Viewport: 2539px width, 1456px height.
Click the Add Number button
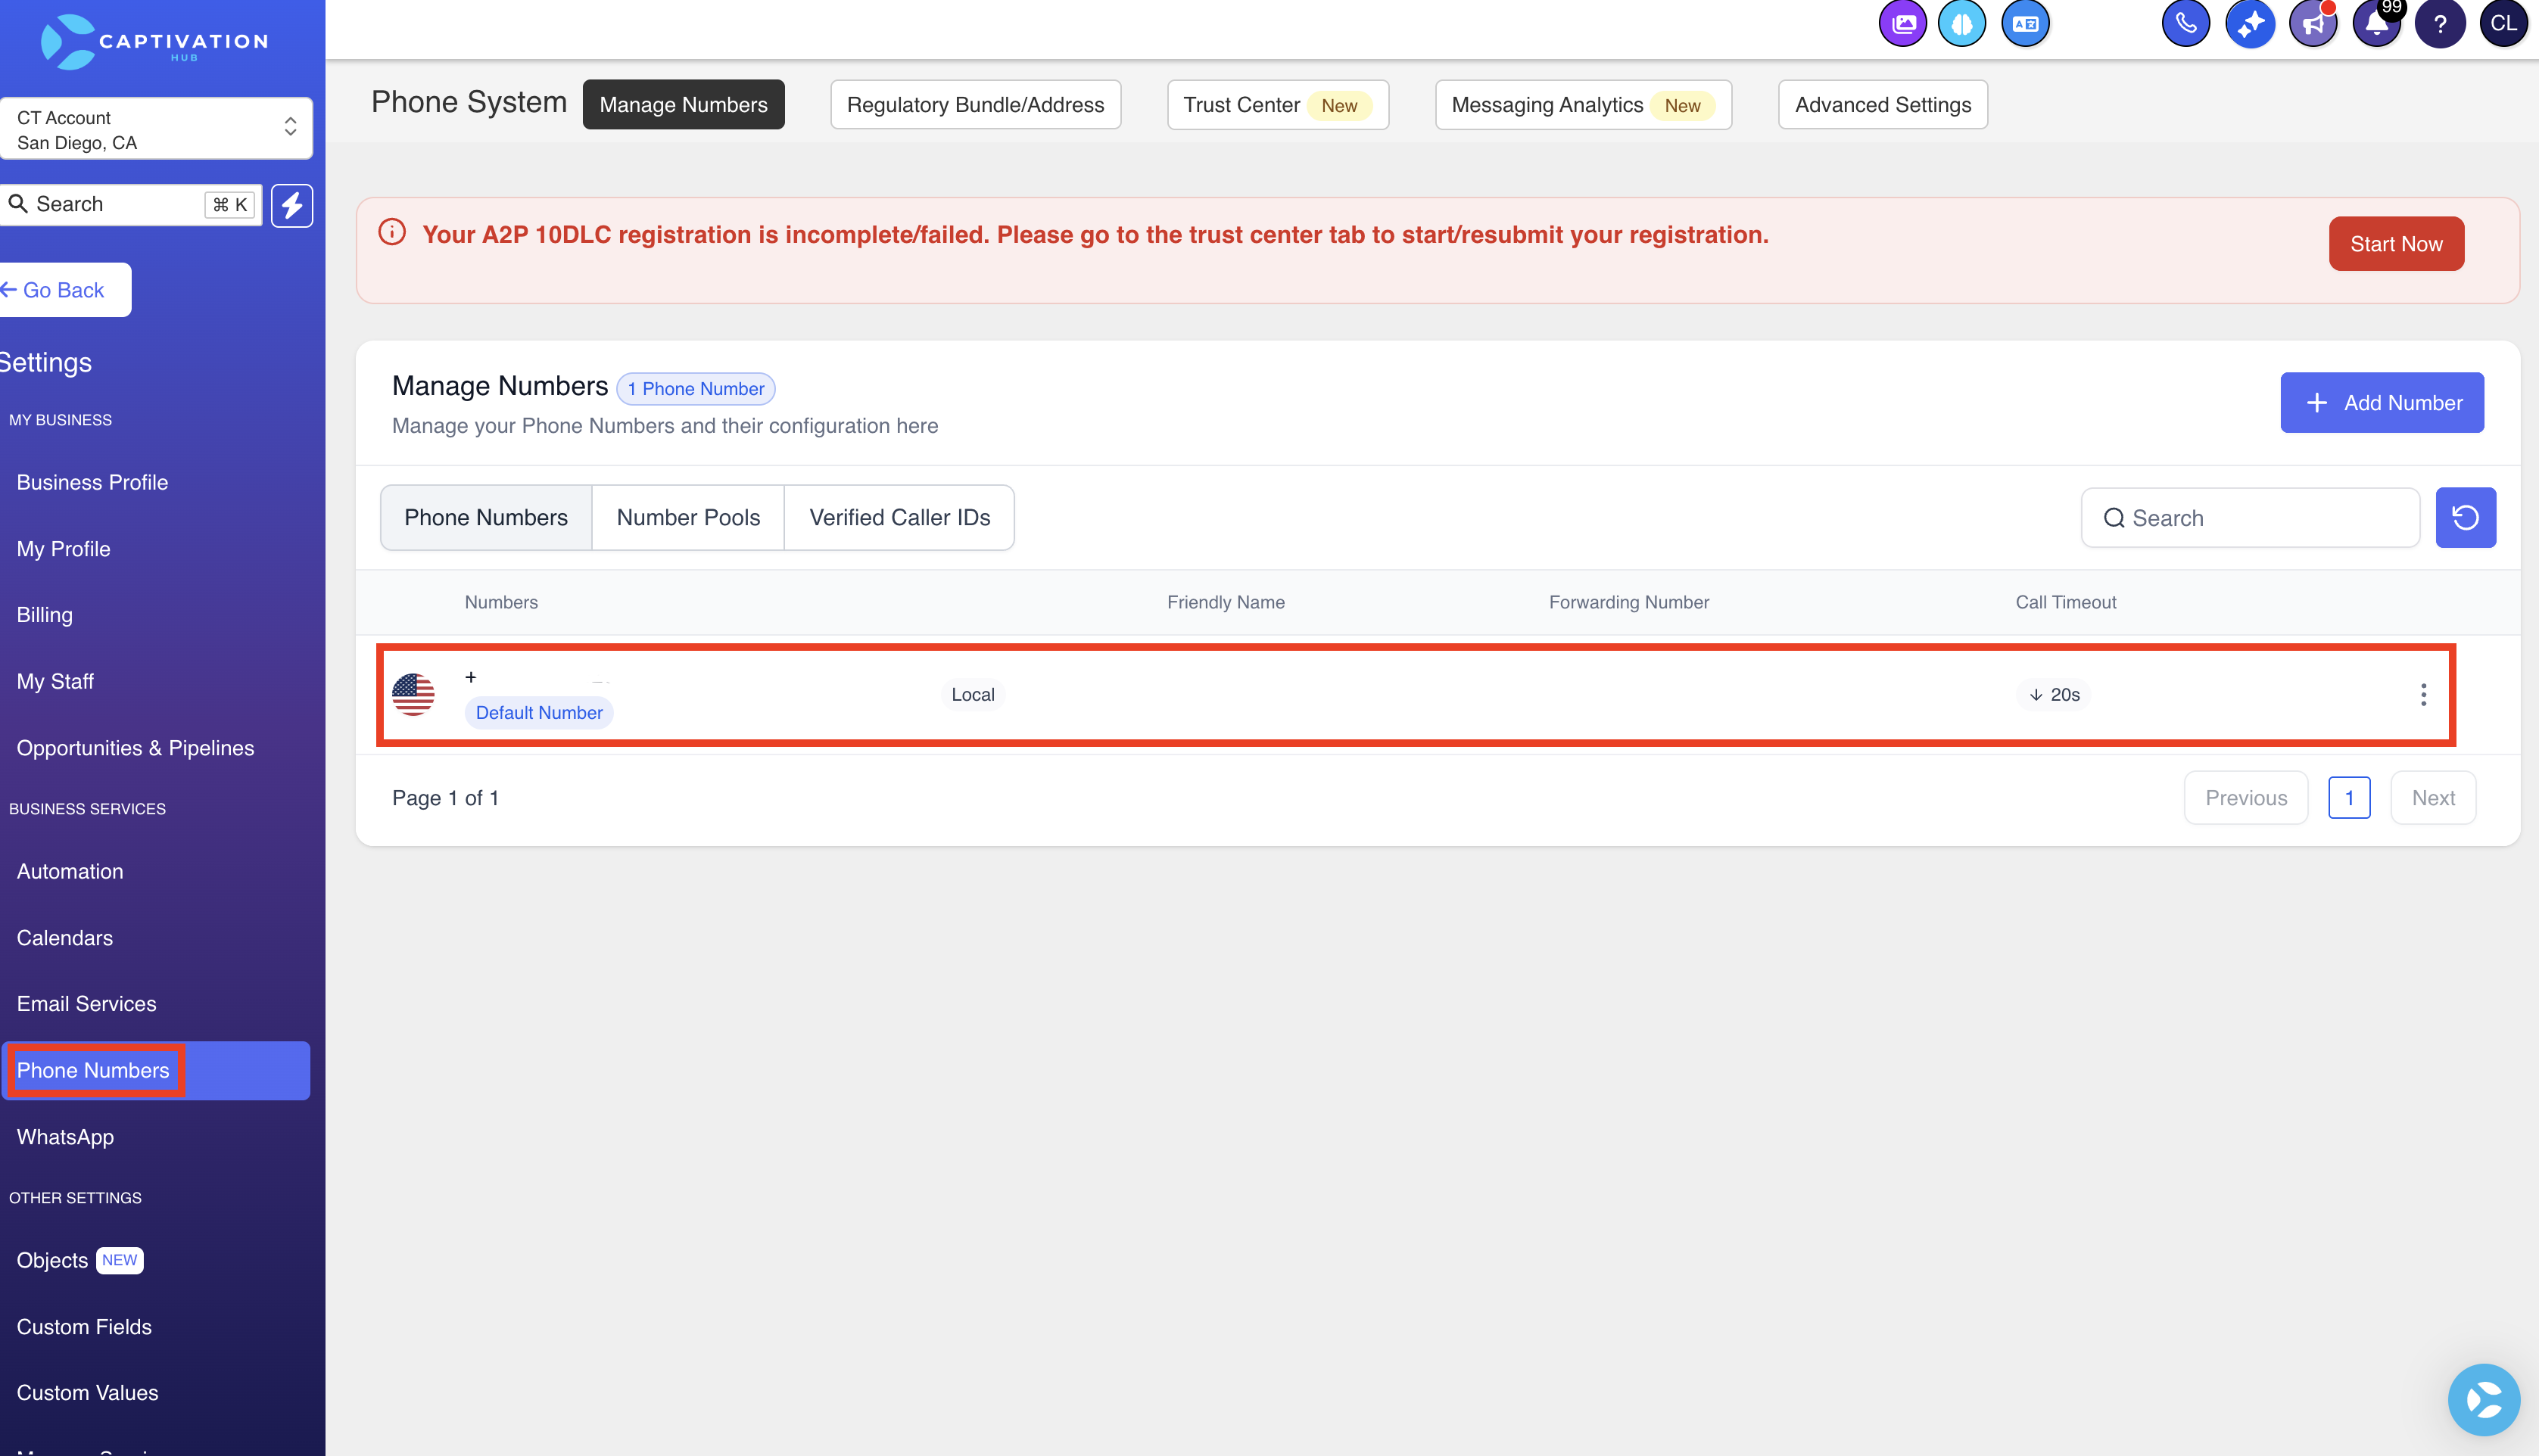(2382, 402)
